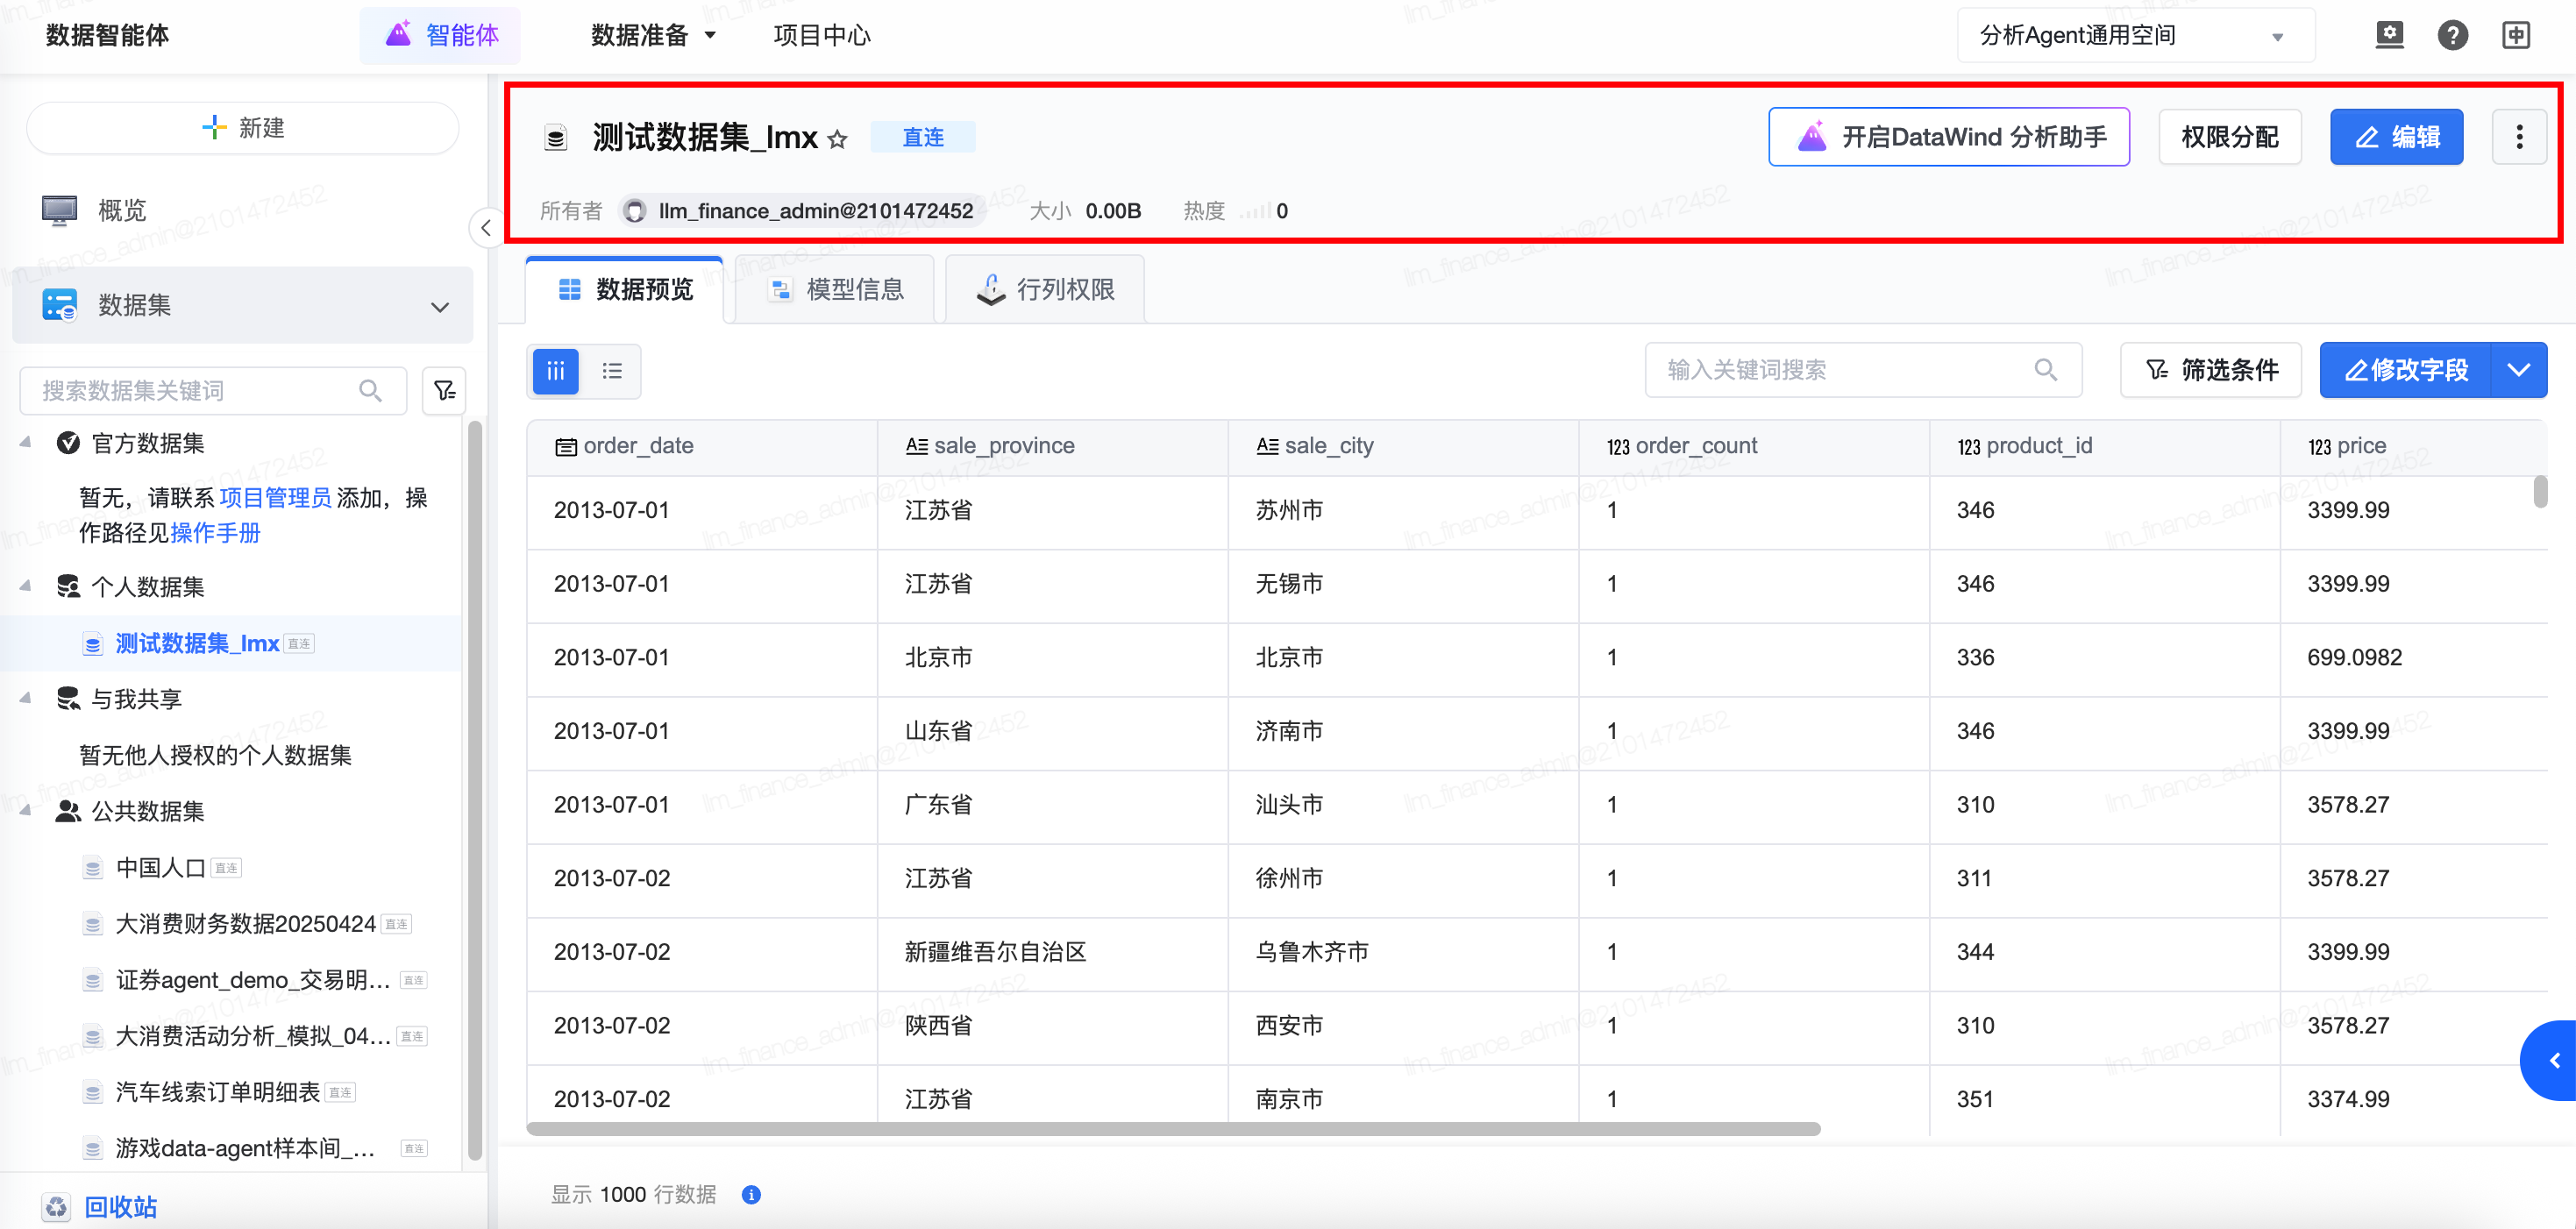
Task: Open the 大消费活动分析_模拟_04 dataset
Action: point(253,1035)
